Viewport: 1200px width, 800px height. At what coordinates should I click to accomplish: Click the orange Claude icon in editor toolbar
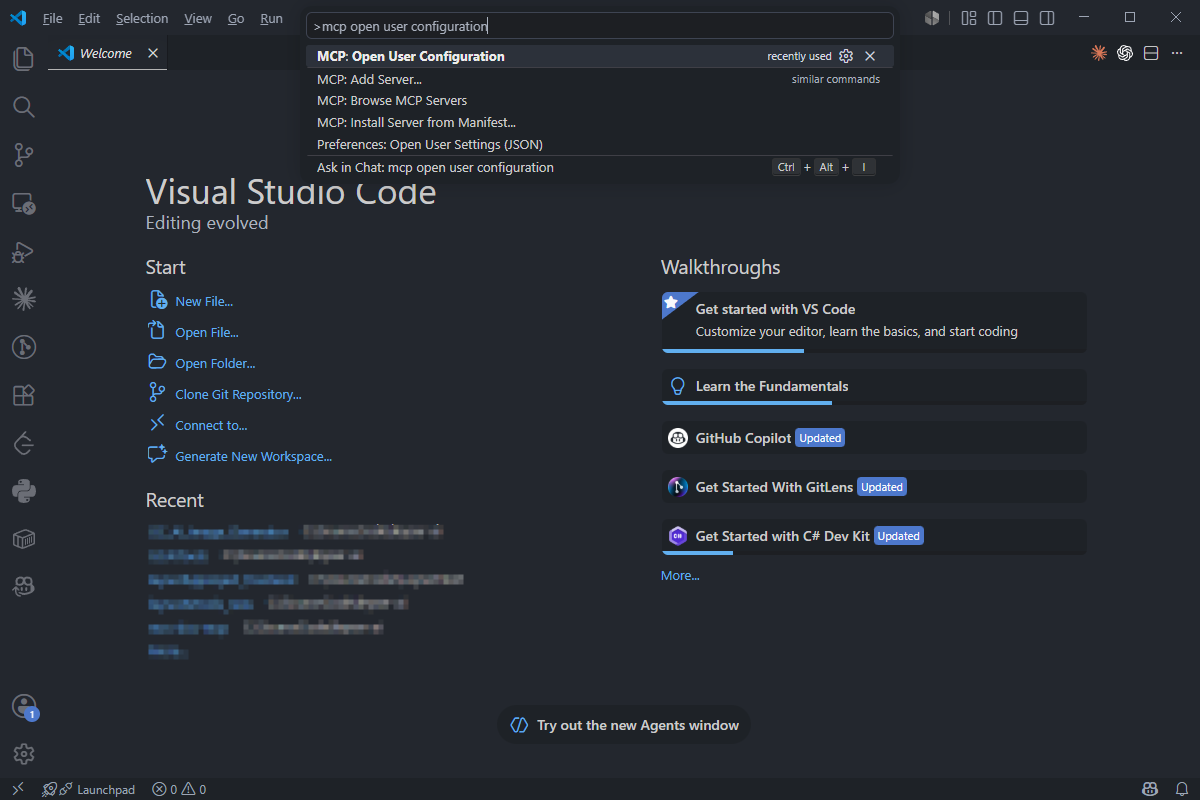(1099, 53)
